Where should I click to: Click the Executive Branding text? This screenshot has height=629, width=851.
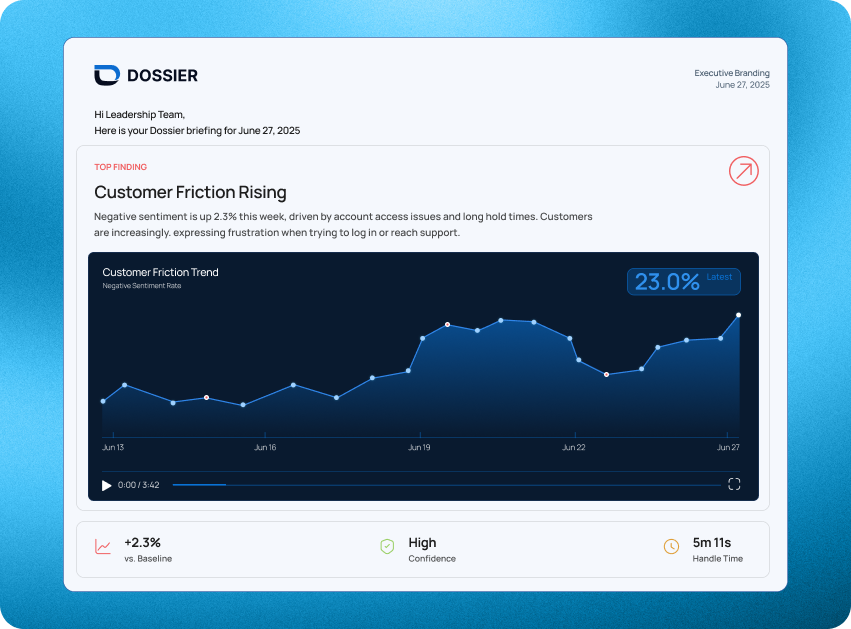click(732, 73)
